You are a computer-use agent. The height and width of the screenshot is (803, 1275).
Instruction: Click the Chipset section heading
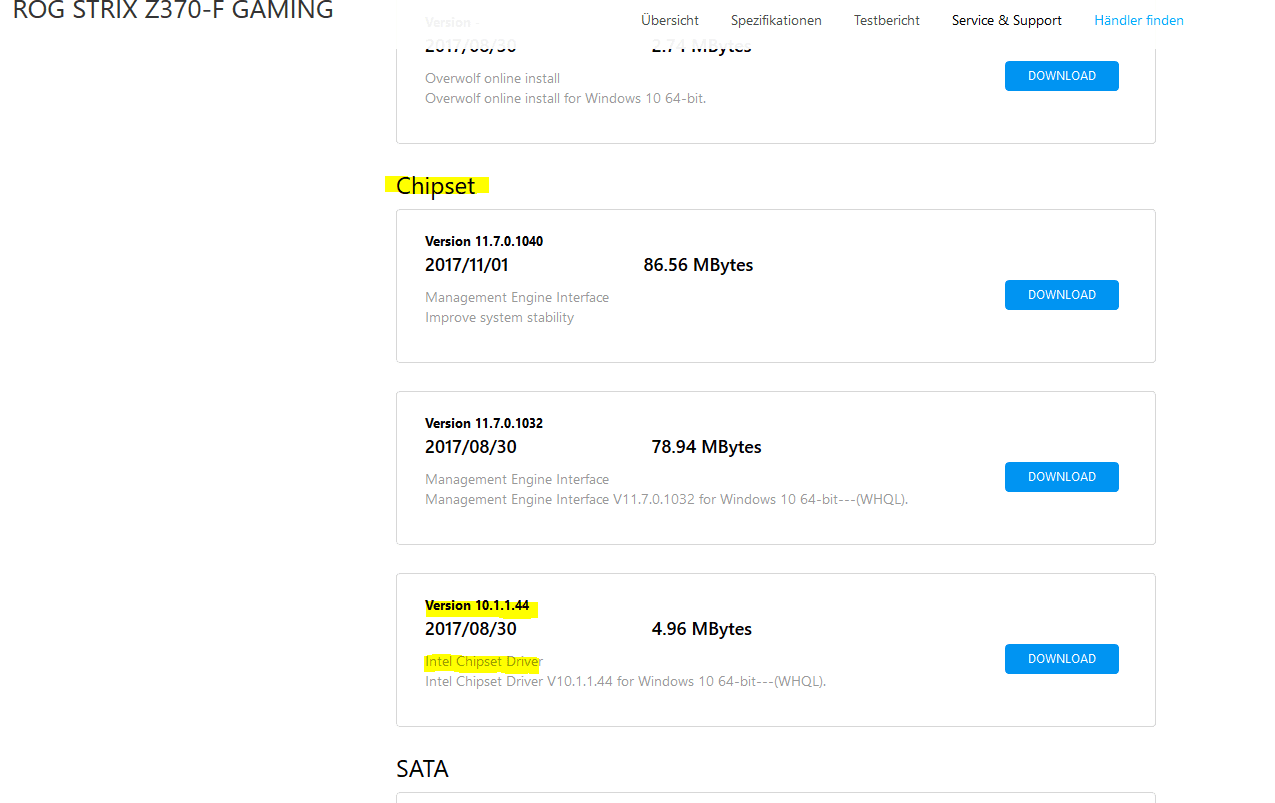click(x=436, y=186)
